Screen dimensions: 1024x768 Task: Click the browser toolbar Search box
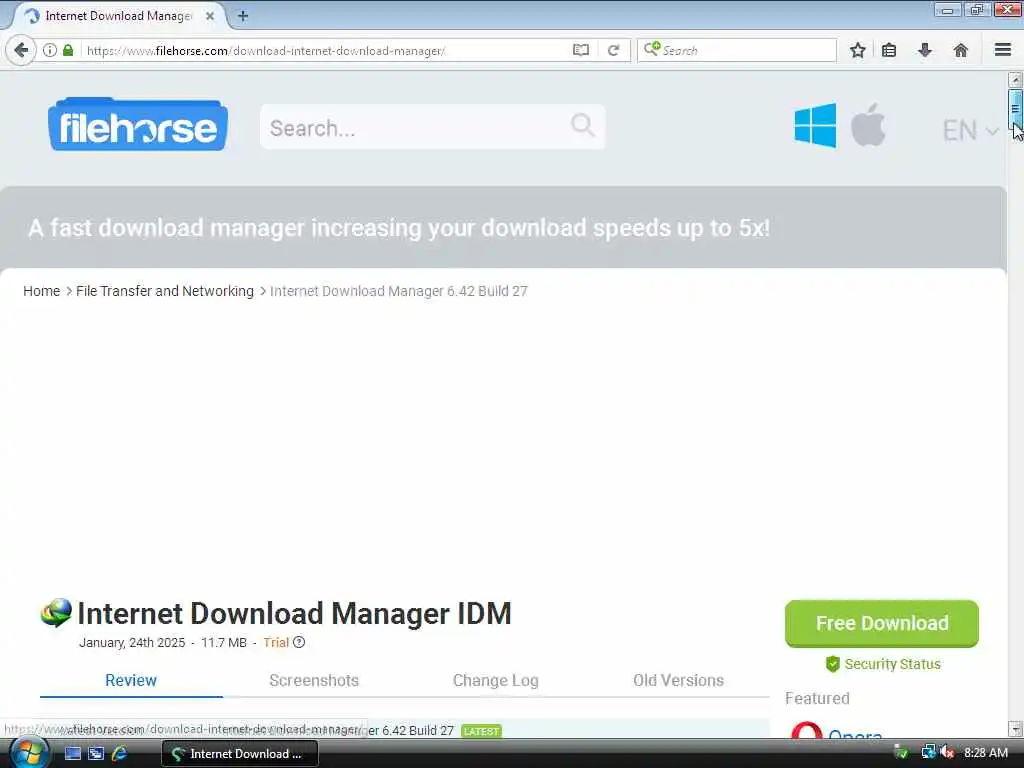(x=737, y=50)
